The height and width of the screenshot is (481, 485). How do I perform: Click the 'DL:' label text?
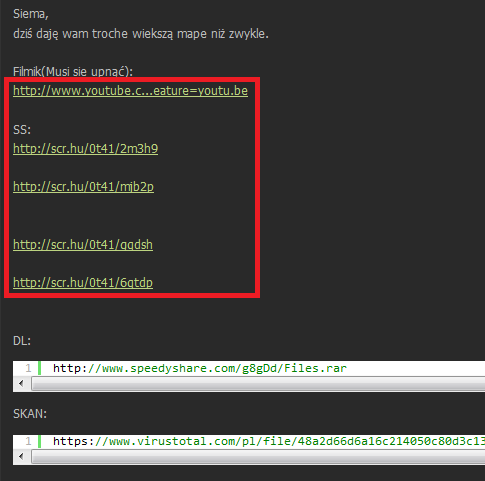22,341
